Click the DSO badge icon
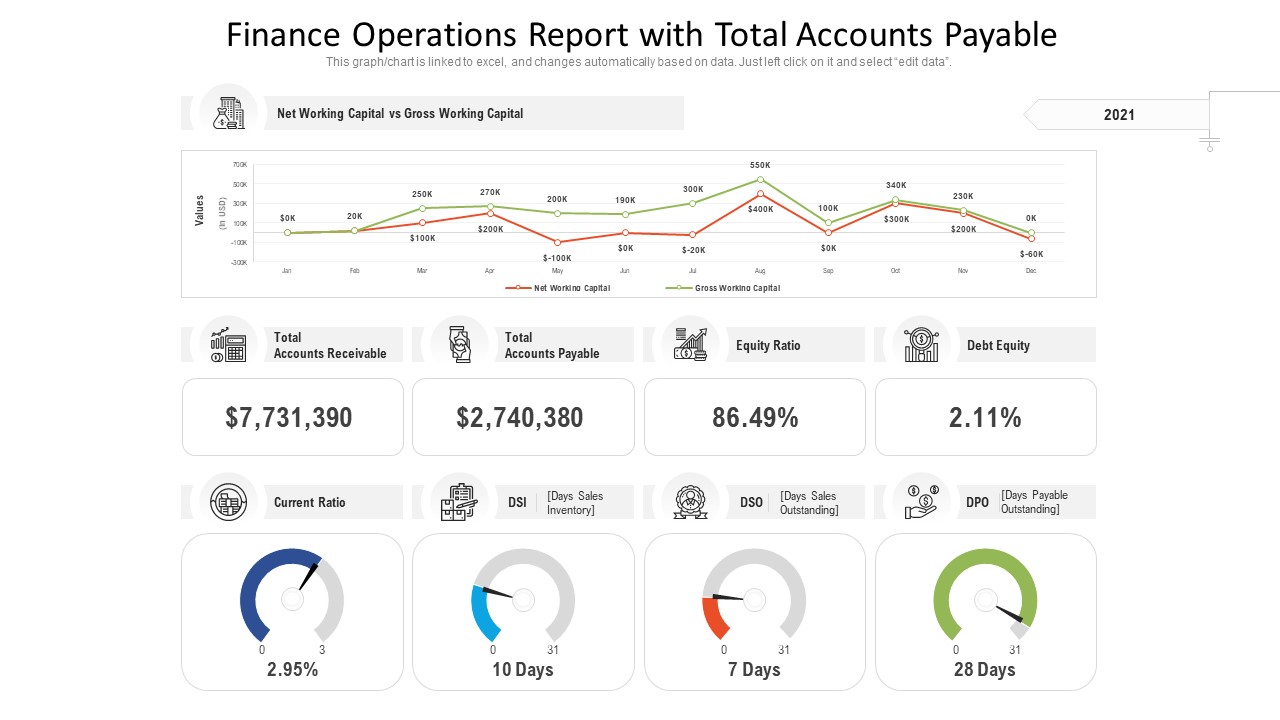 coord(690,502)
